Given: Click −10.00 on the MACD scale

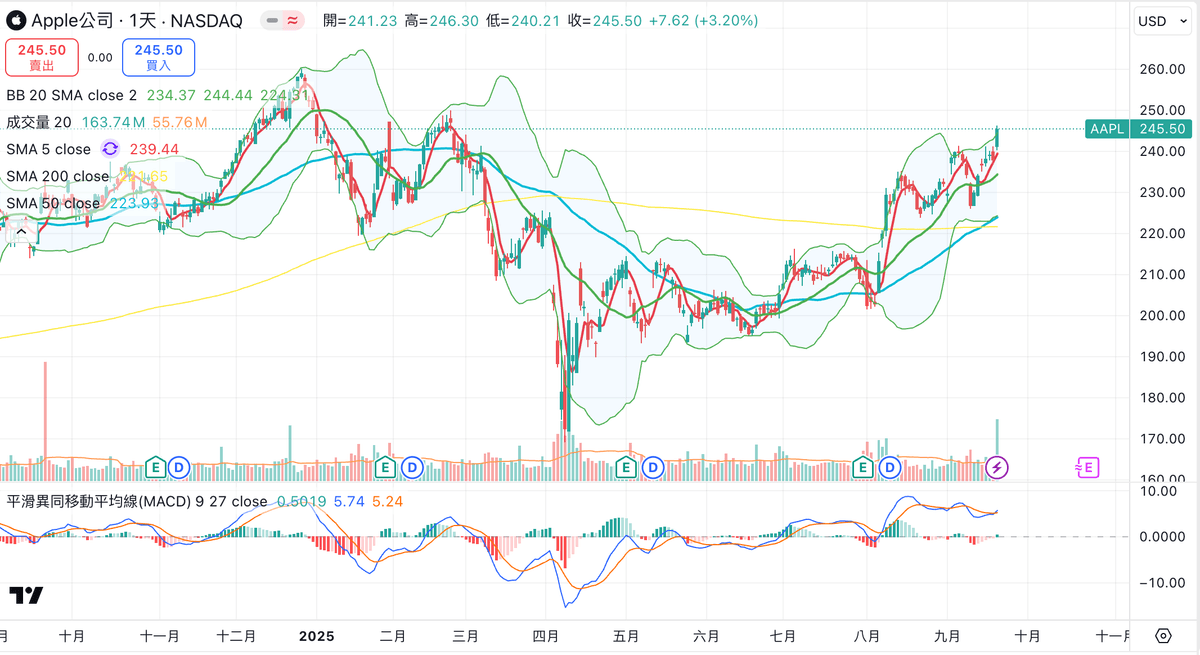Looking at the screenshot, I should click(1162, 583).
